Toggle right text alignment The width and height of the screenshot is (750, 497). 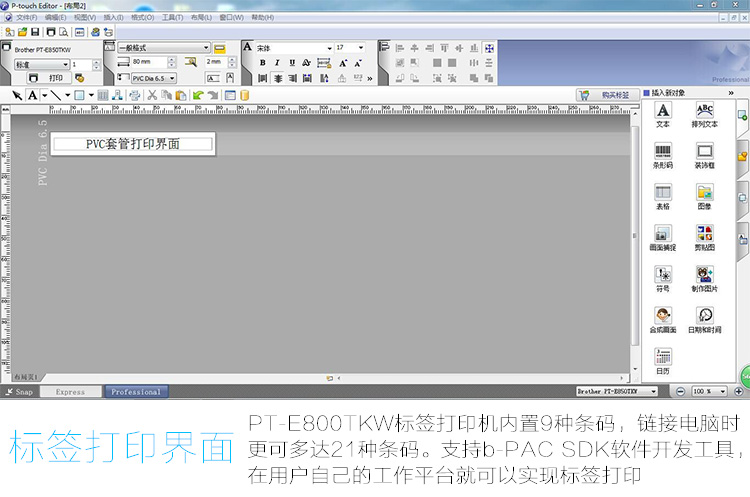[x=292, y=78]
